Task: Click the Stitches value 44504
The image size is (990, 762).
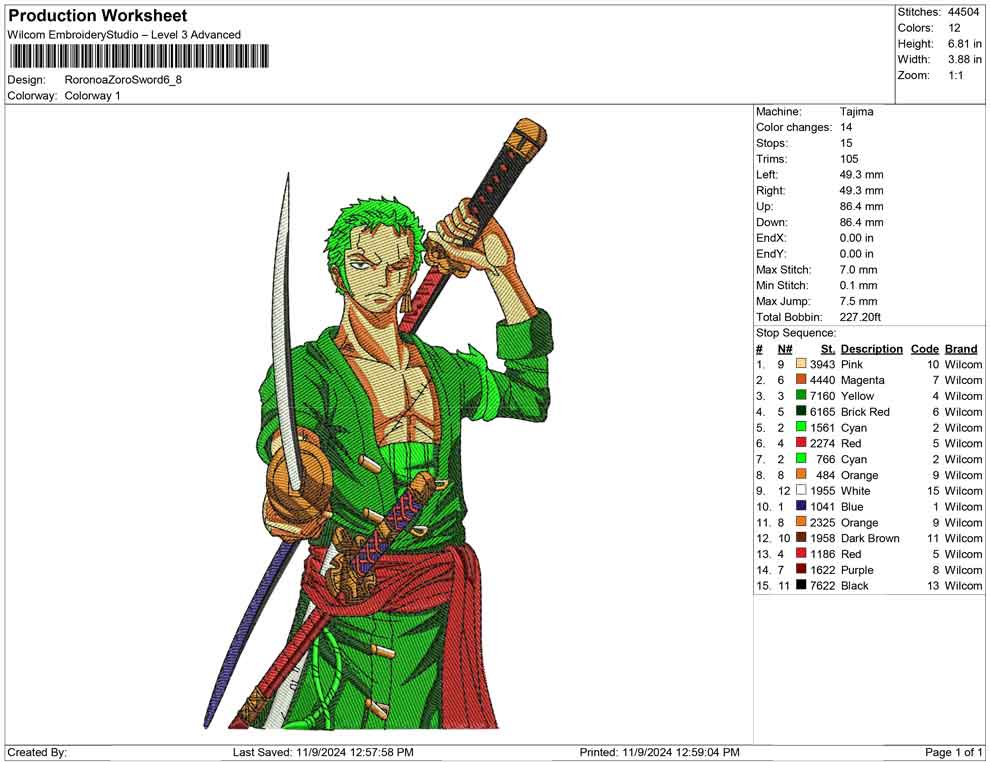Action: coord(964,12)
